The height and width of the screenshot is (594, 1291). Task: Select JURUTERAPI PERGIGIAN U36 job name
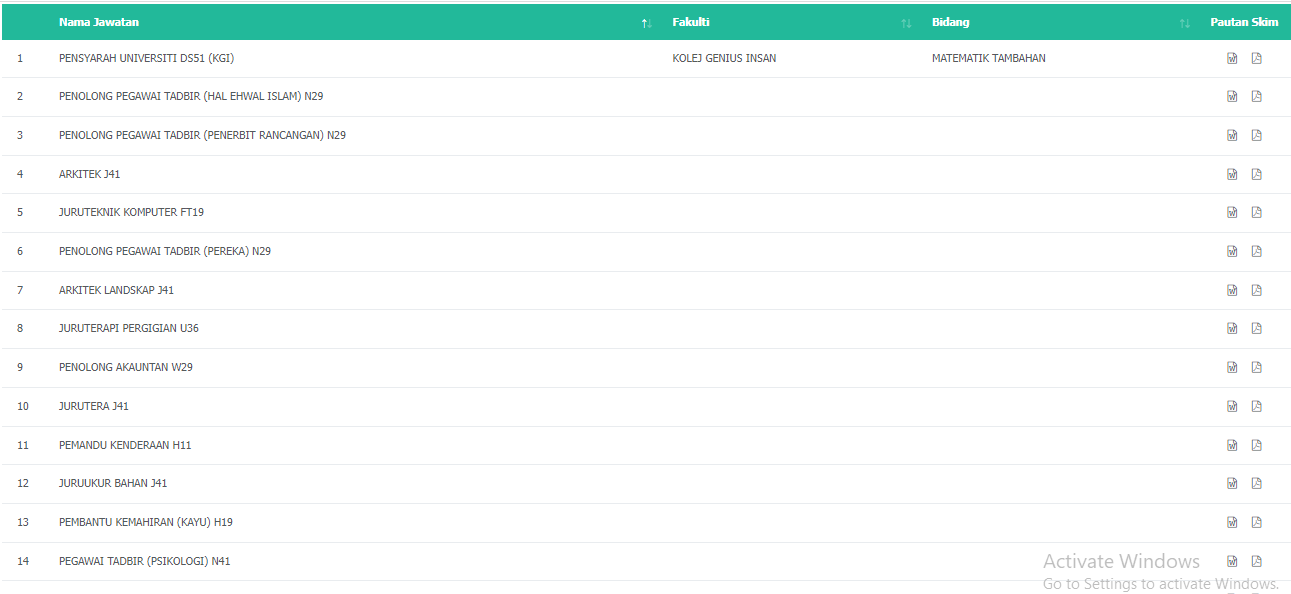pyautogui.click(x=129, y=328)
